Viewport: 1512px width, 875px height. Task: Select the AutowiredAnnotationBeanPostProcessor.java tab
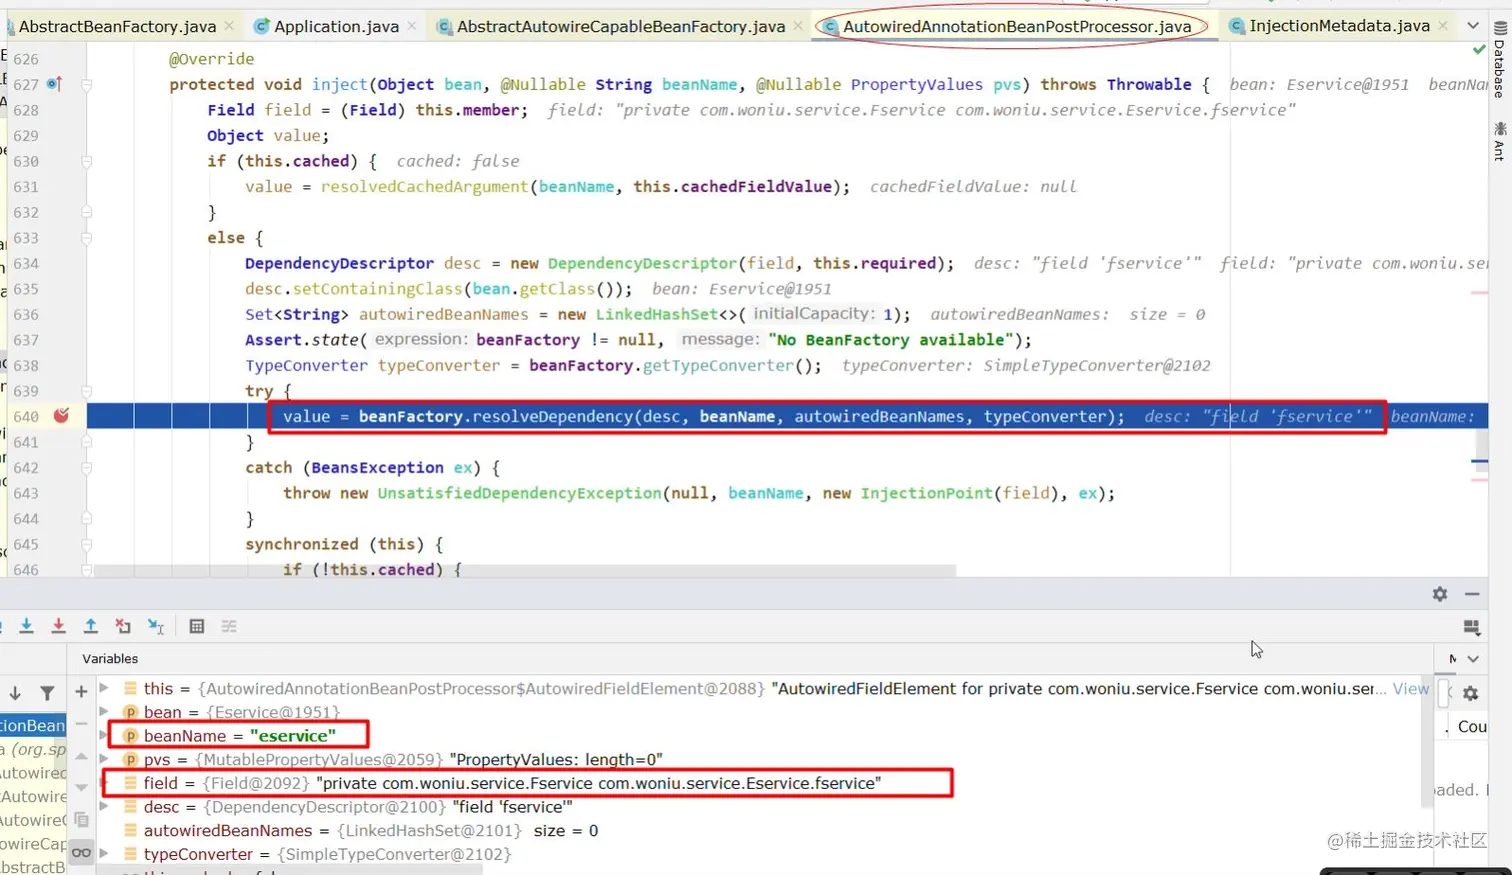1017,26
